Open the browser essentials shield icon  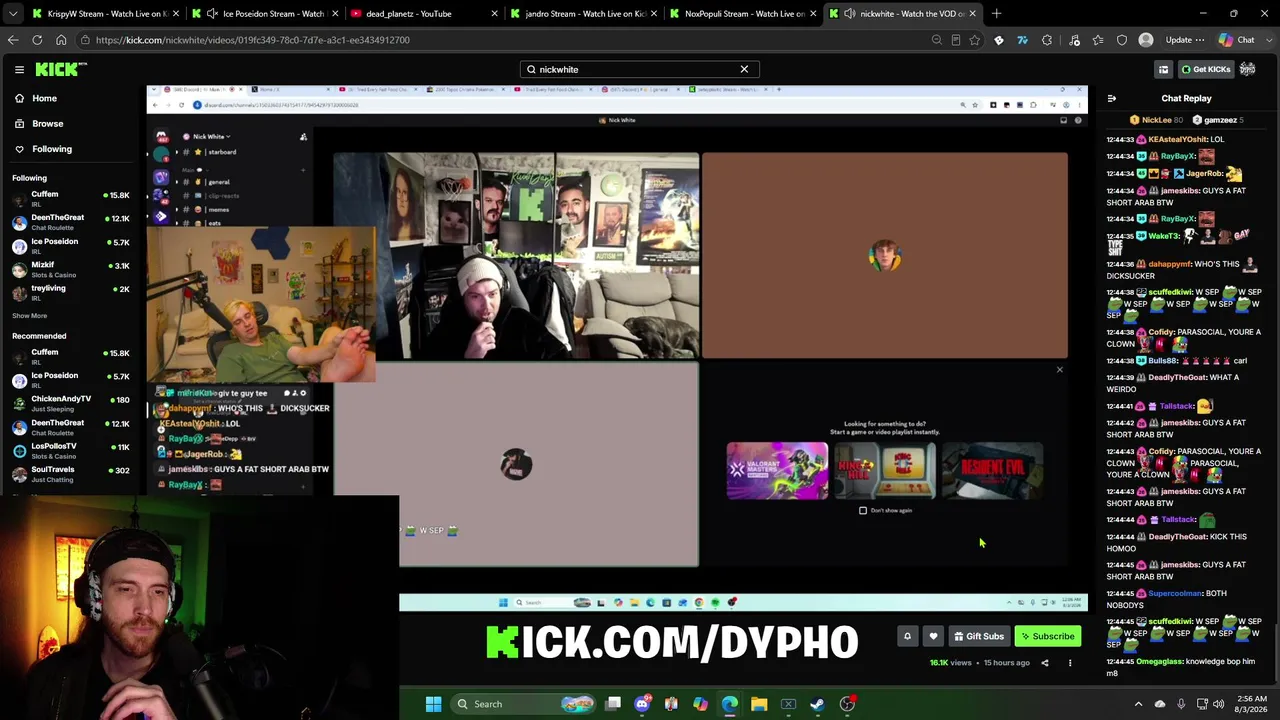(x=1122, y=40)
